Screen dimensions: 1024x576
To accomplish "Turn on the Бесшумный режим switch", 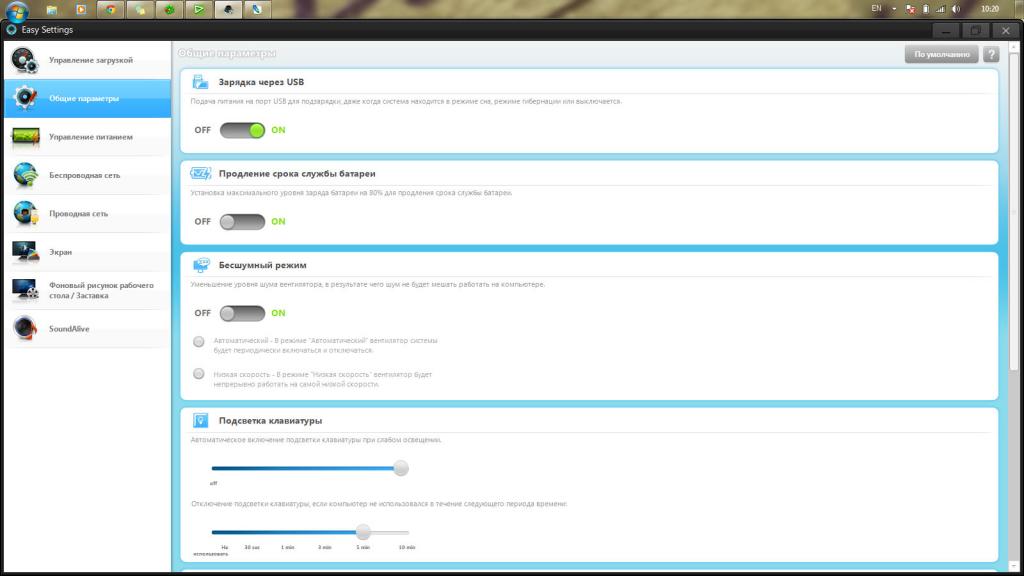I will (x=242, y=313).
